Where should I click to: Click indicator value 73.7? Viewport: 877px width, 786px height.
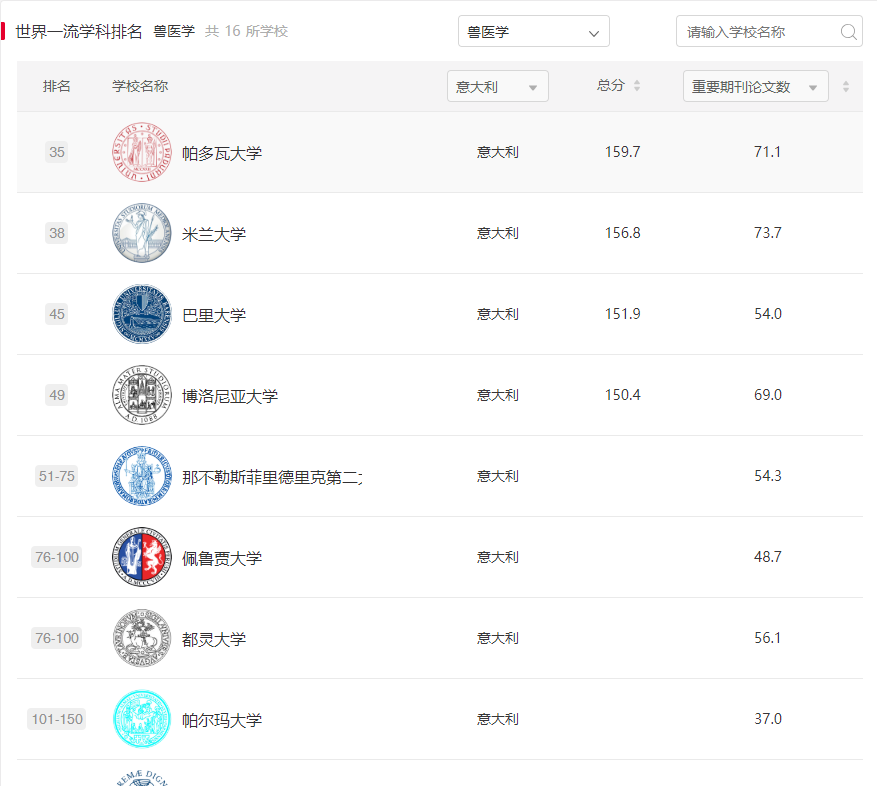pos(767,233)
